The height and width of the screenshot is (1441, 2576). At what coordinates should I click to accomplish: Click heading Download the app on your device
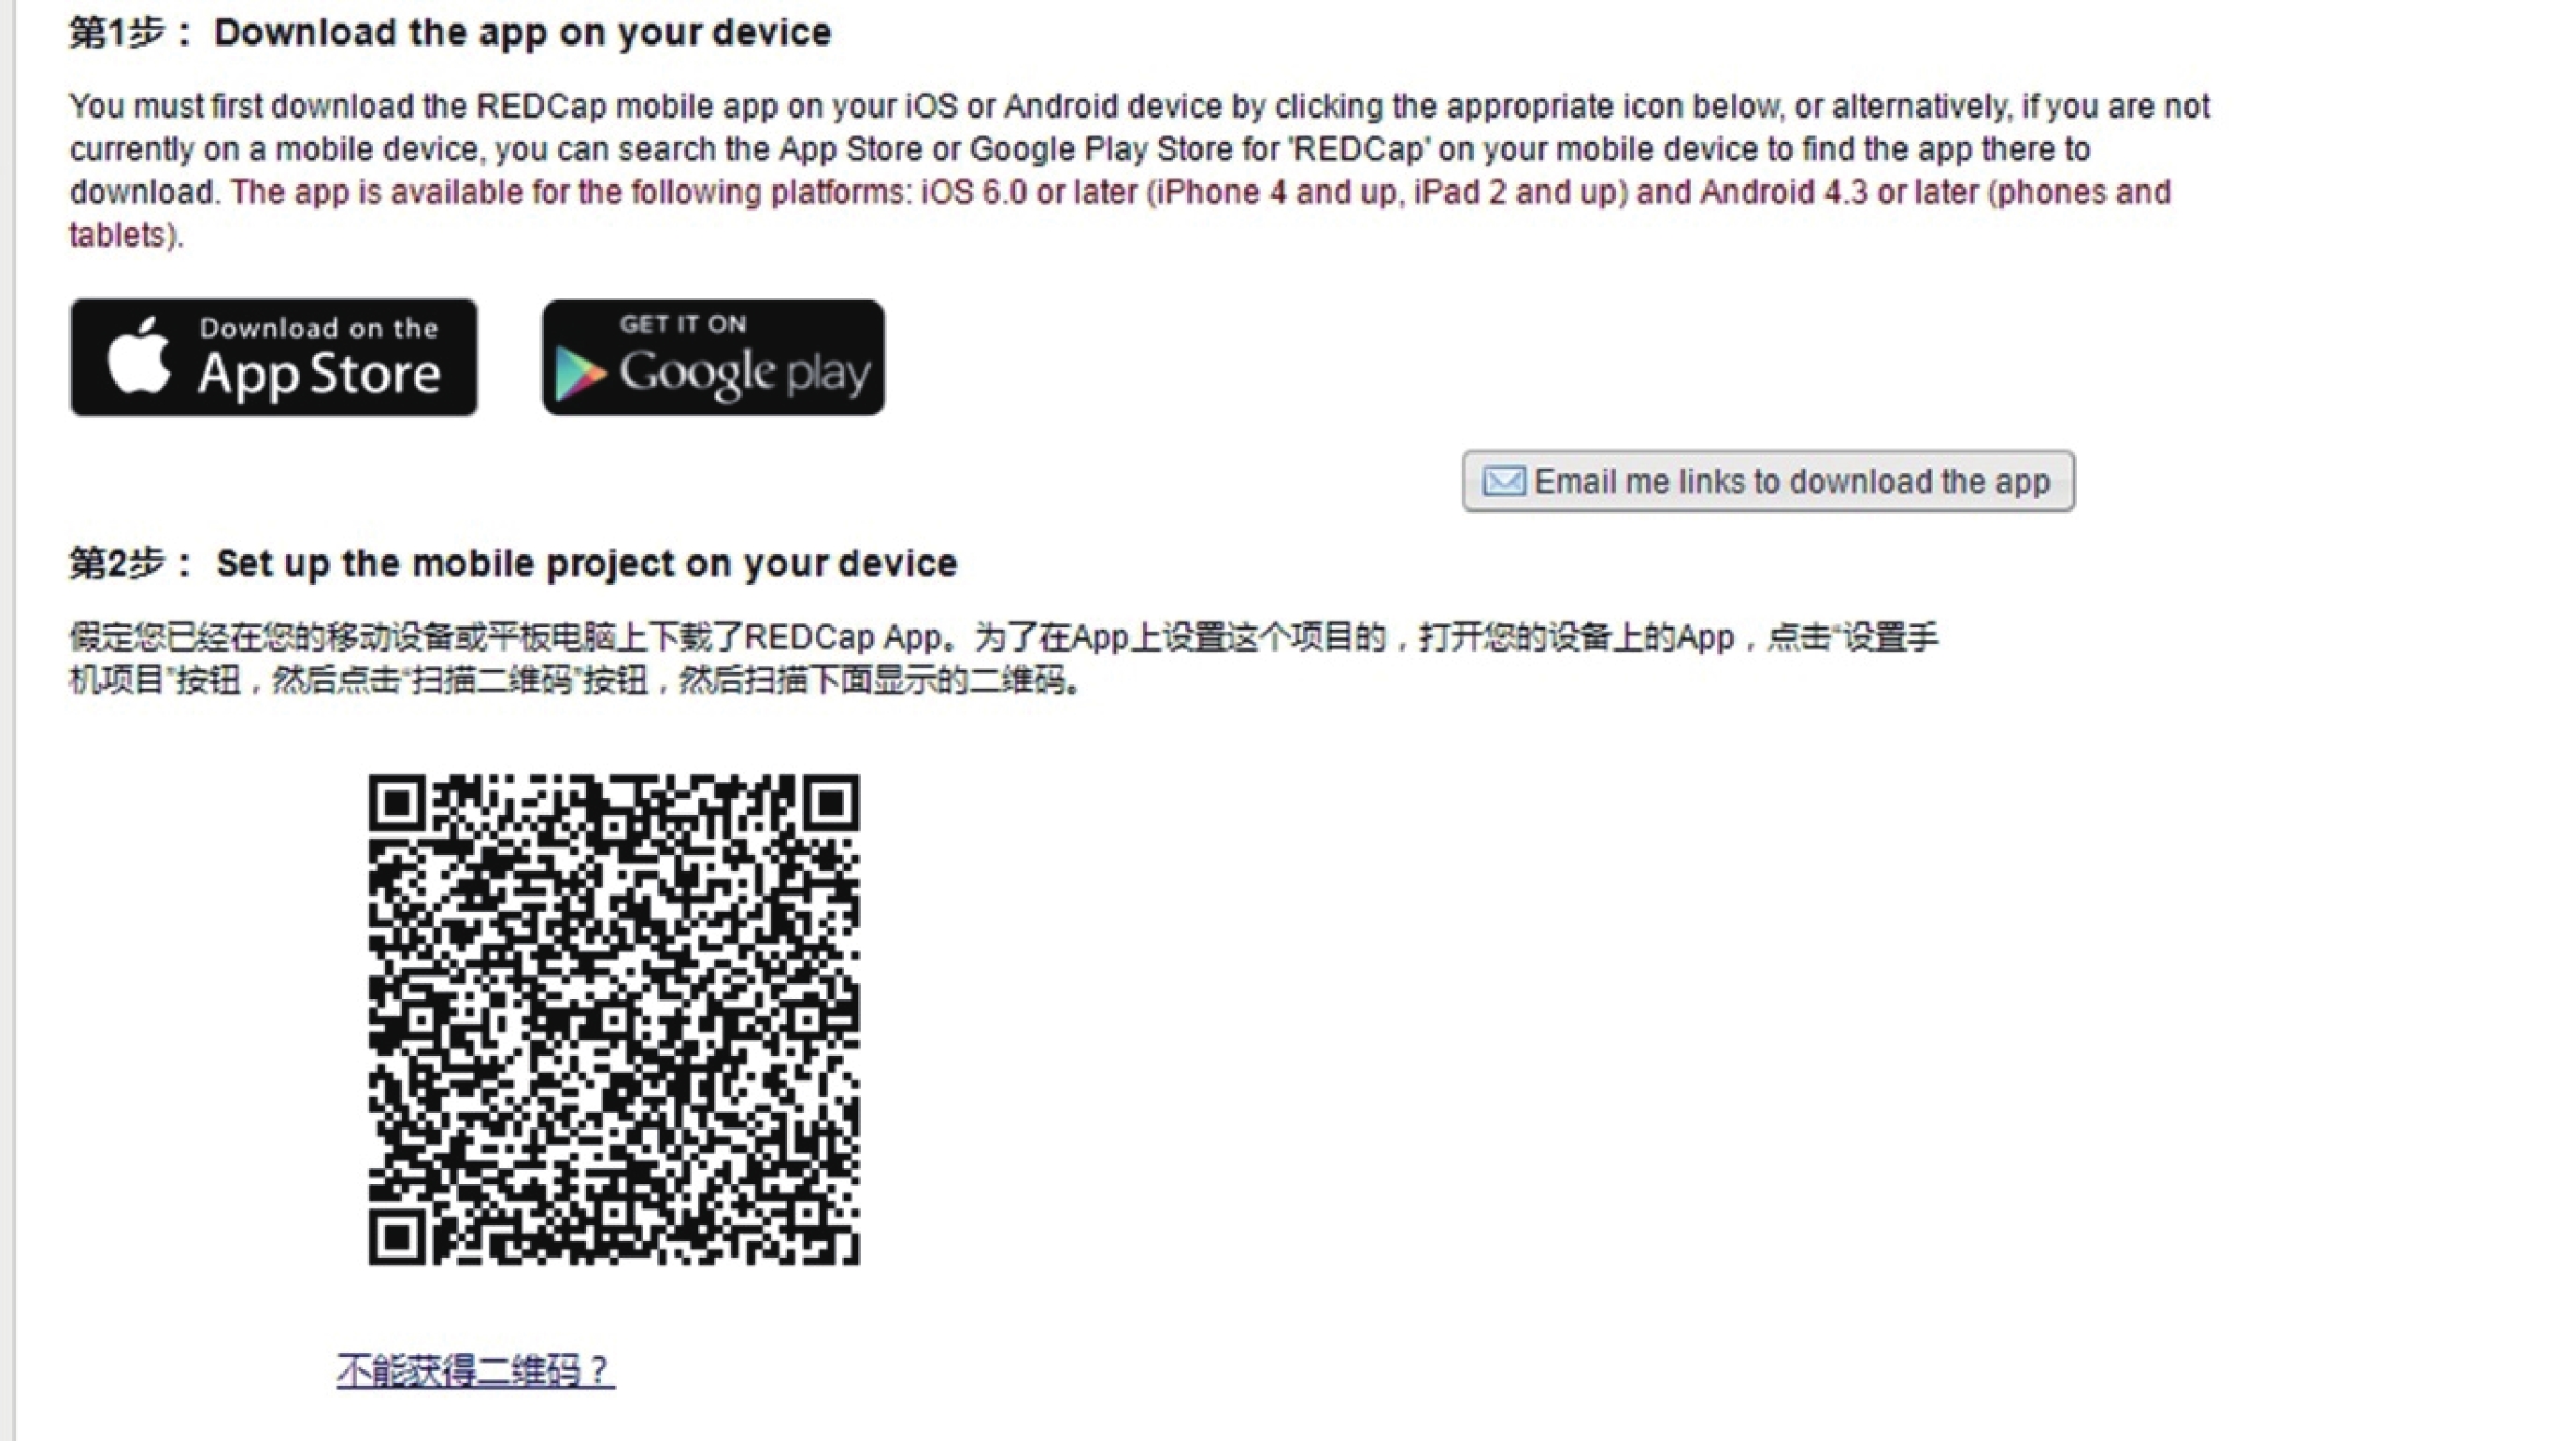[523, 33]
